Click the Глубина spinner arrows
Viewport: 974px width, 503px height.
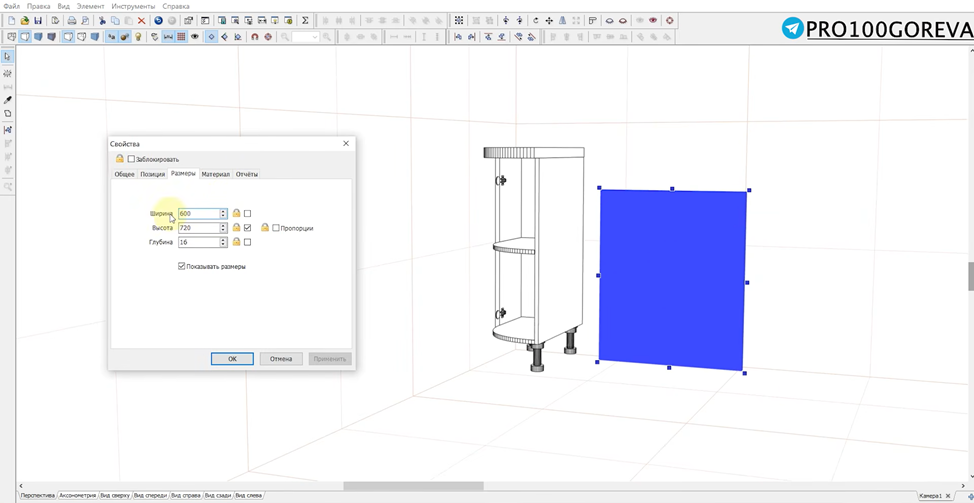(x=223, y=242)
